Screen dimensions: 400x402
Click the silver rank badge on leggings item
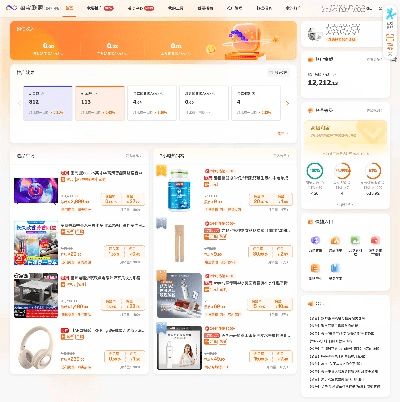pos(161,223)
